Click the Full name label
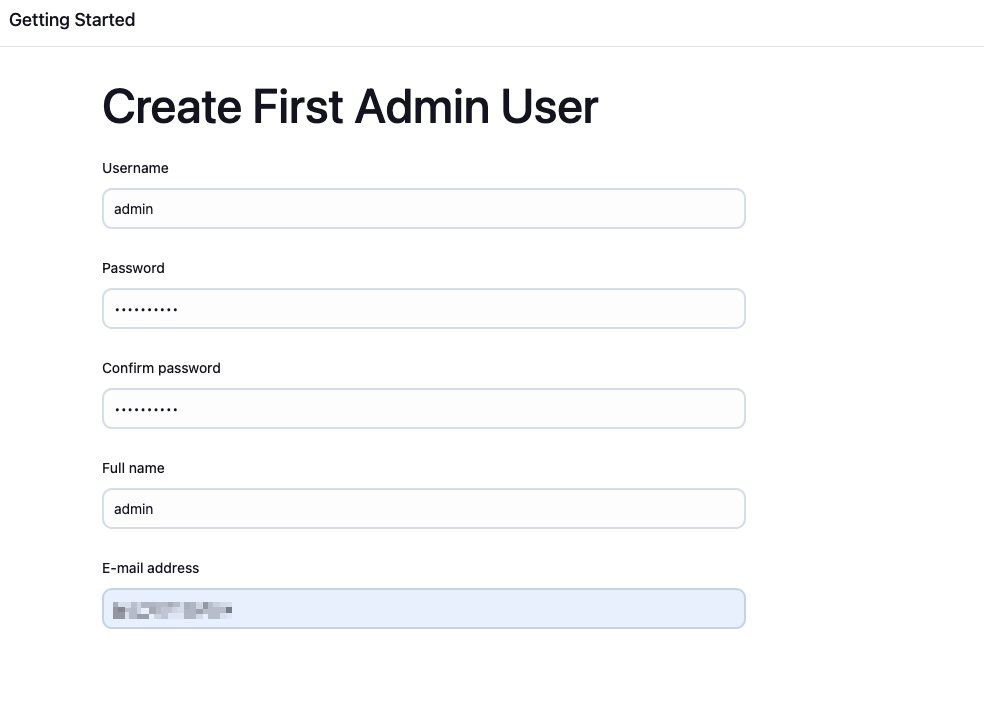The image size is (984, 724). pyautogui.click(x=133, y=468)
